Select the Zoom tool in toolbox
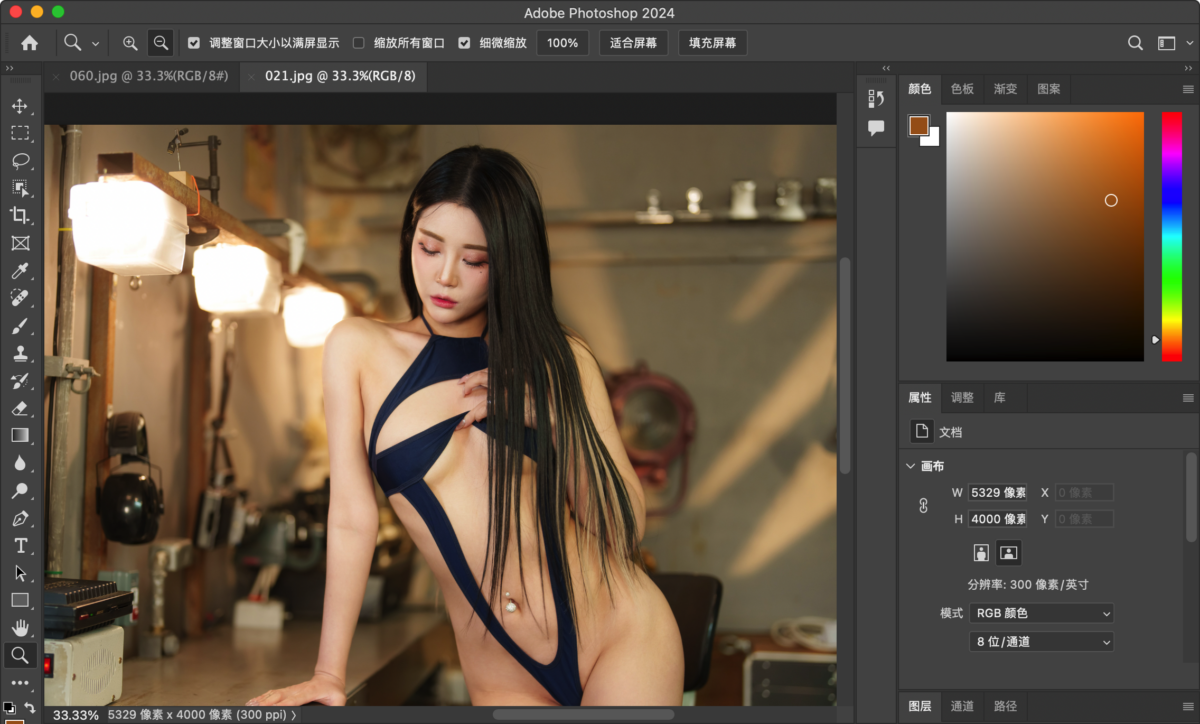The width and height of the screenshot is (1200, 724). (20, 656)
